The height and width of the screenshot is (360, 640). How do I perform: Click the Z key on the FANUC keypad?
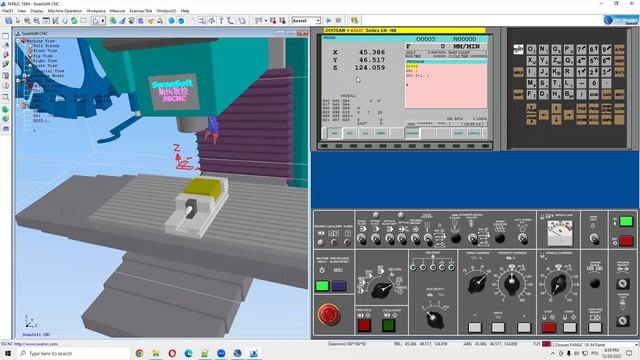[556, 61]
